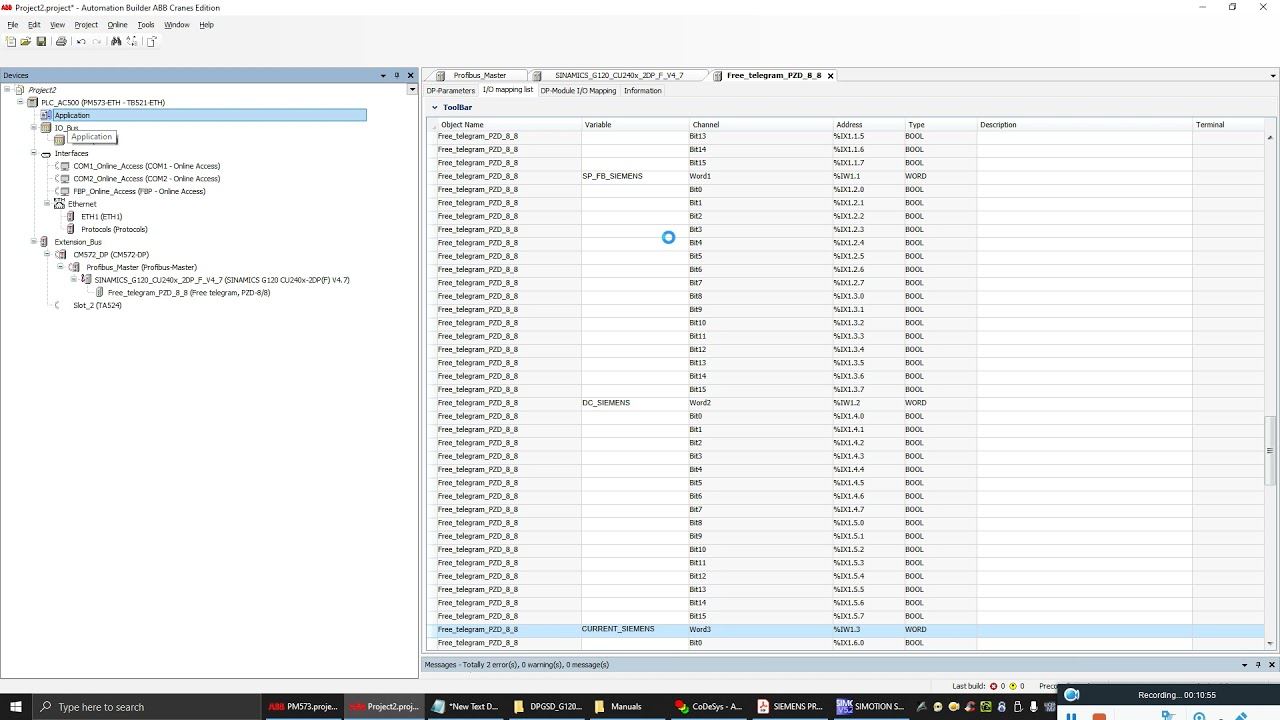Click the IO_Bus node icon
The height and width of the screenshot is (720, 1280).
coord(46,128)
